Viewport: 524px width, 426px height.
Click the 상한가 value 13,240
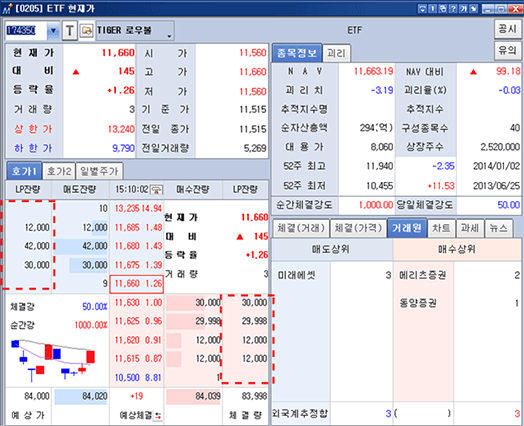coord(121,129)
